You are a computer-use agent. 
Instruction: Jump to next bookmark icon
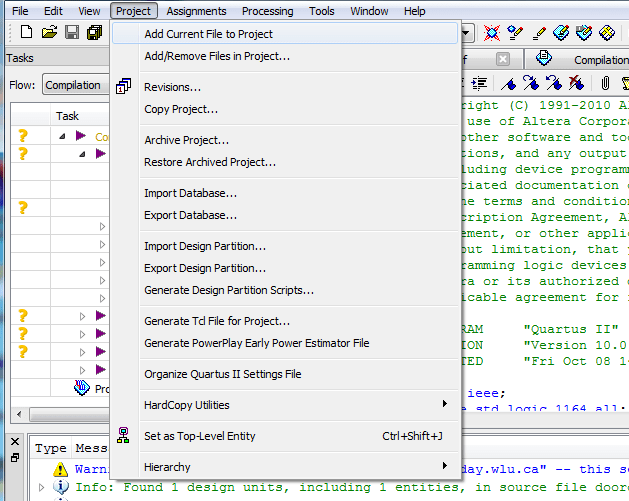click(x=531, y=83)
